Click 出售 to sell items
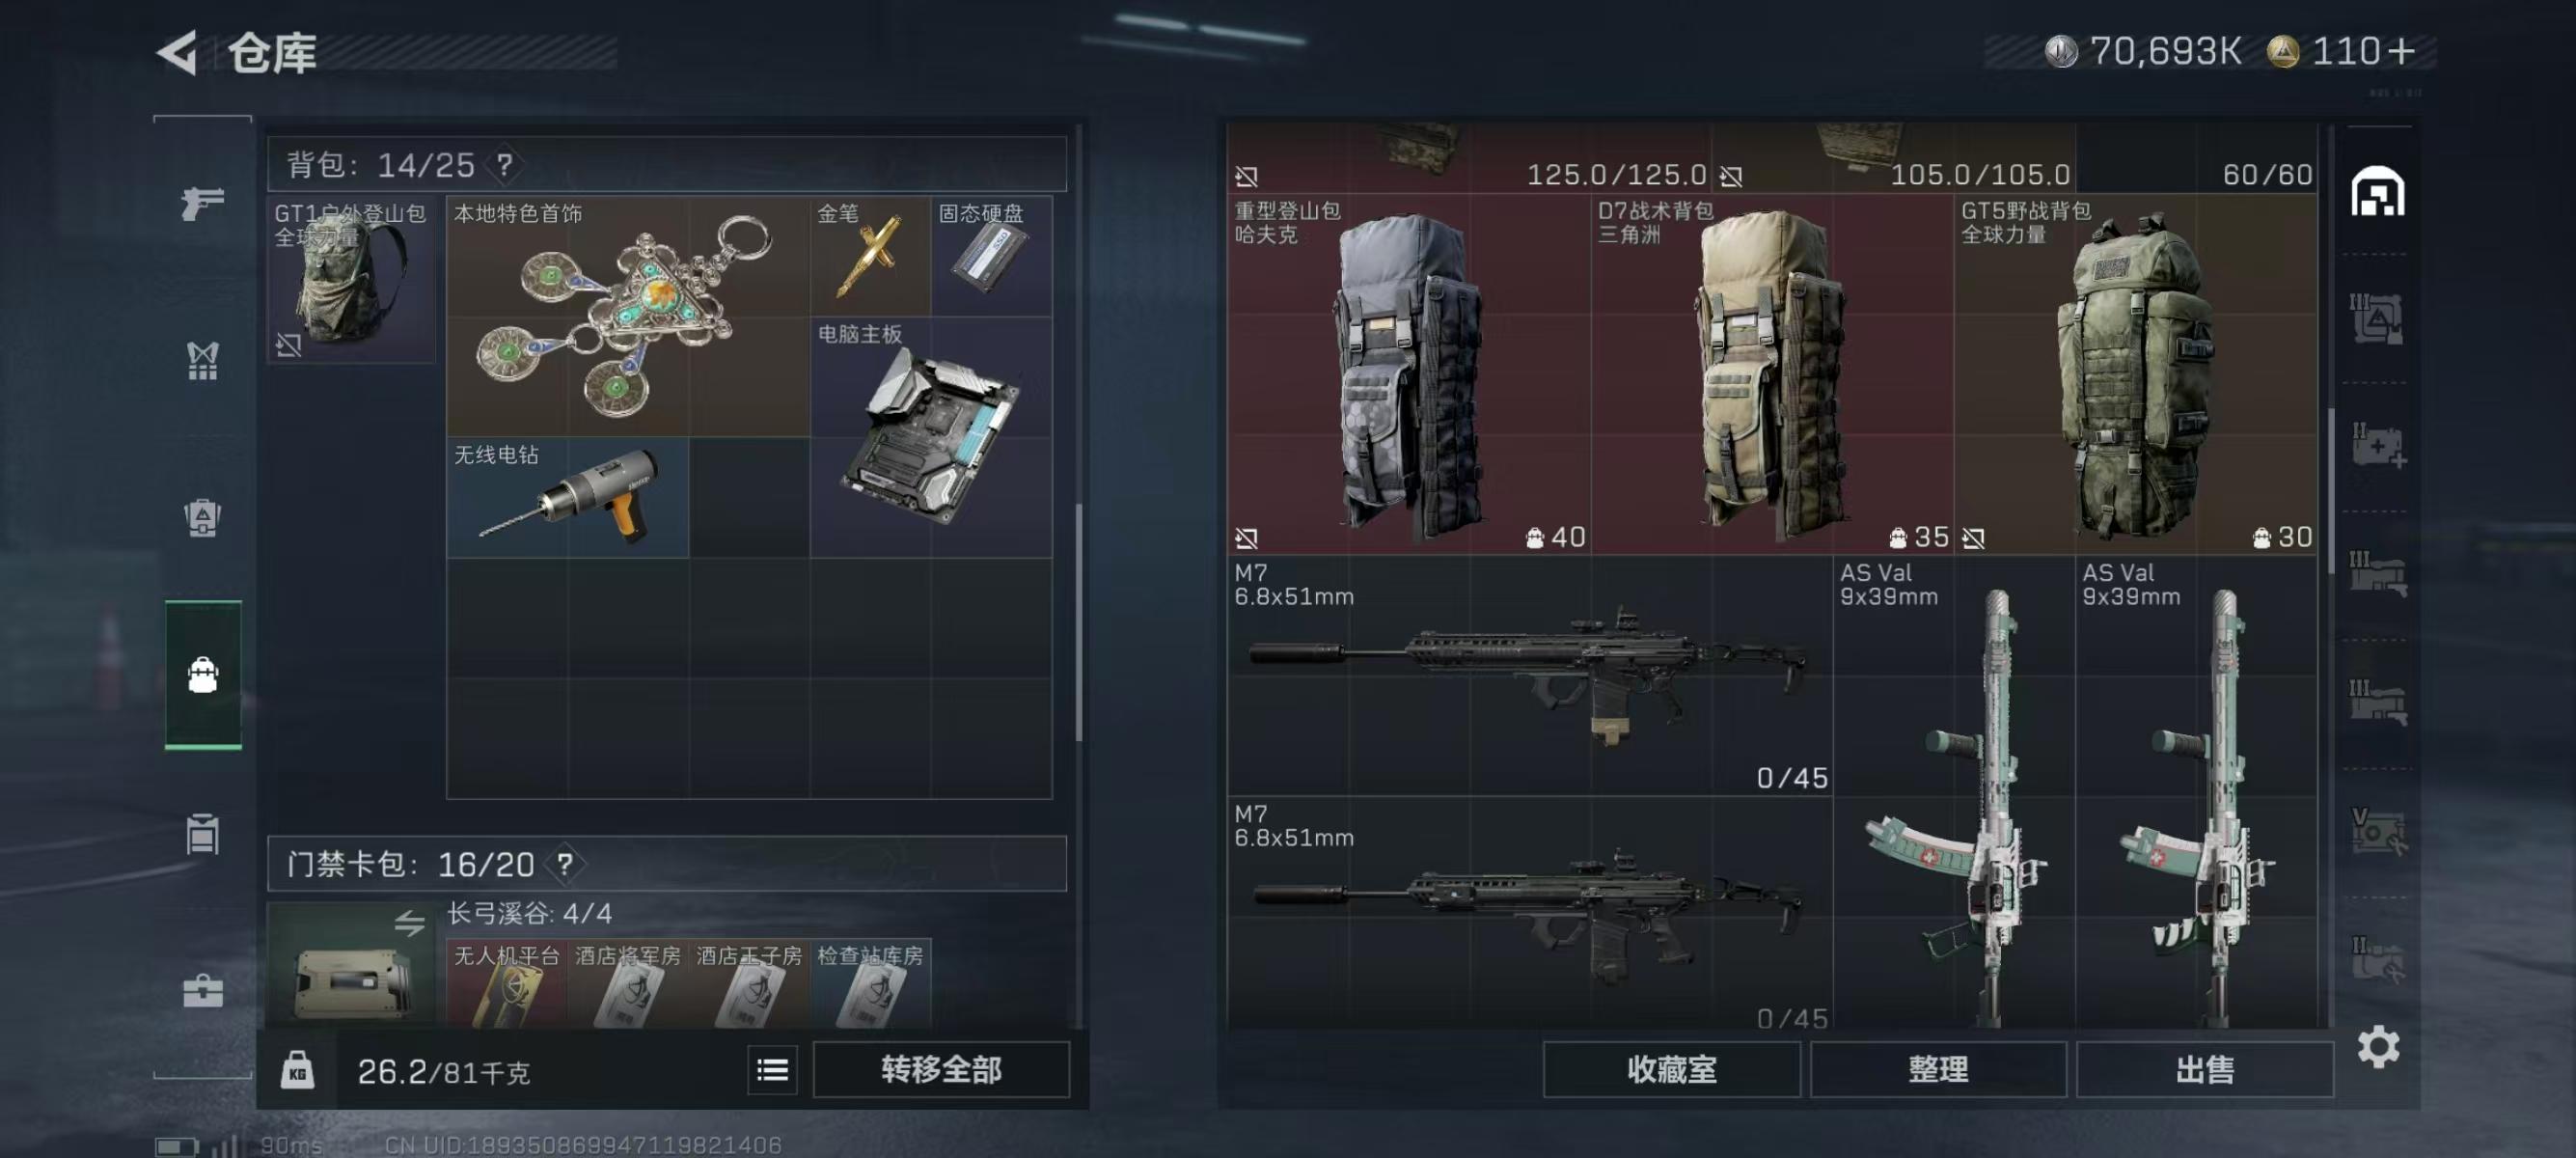The width and height of the screenshot is (2576, 1158). click(x=2204, y=1070)
